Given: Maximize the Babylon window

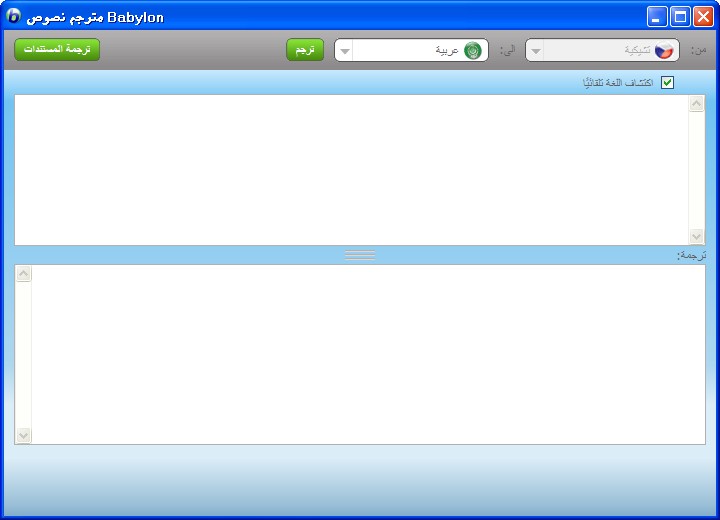Looking at the screenshot, I should 680,17.
